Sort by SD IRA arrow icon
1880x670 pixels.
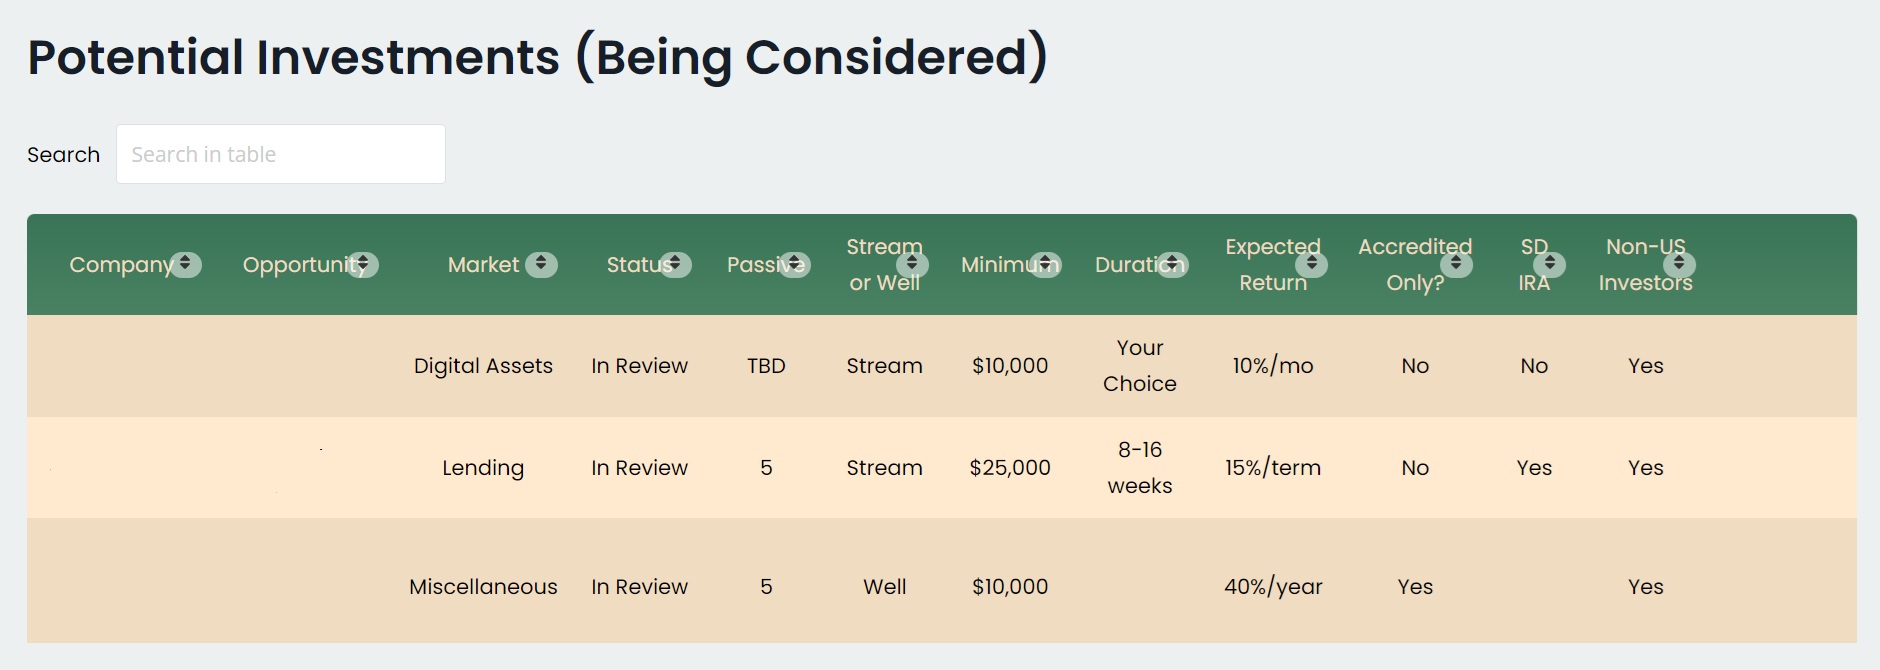click(1549, 264)
